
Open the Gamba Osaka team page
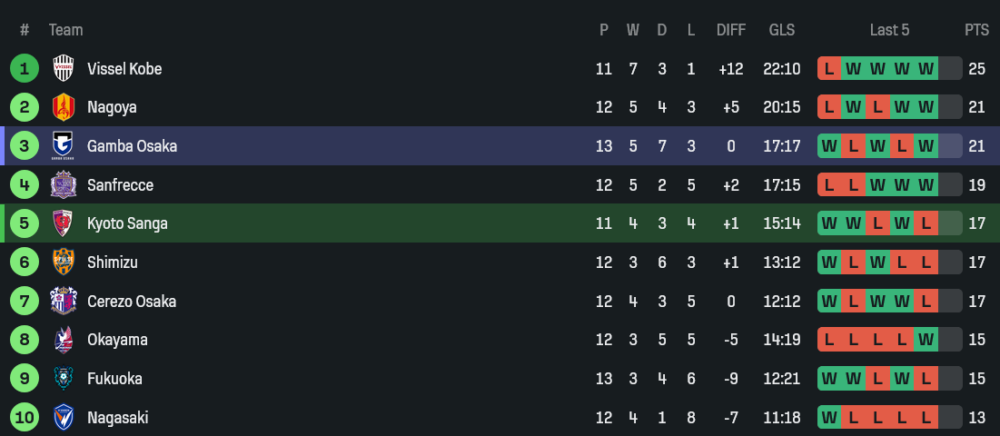pyautogui.click(x=132, y=146)
